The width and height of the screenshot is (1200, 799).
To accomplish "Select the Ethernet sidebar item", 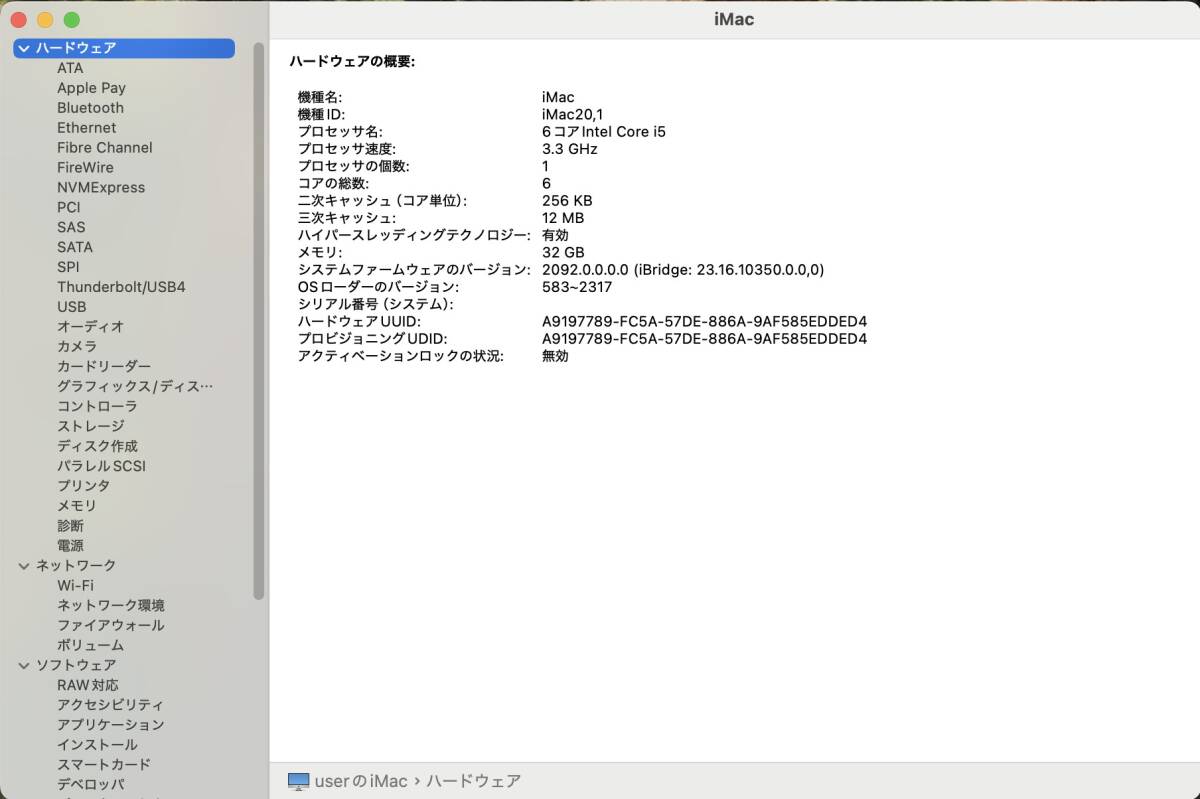I will click(x=86, y=128).
